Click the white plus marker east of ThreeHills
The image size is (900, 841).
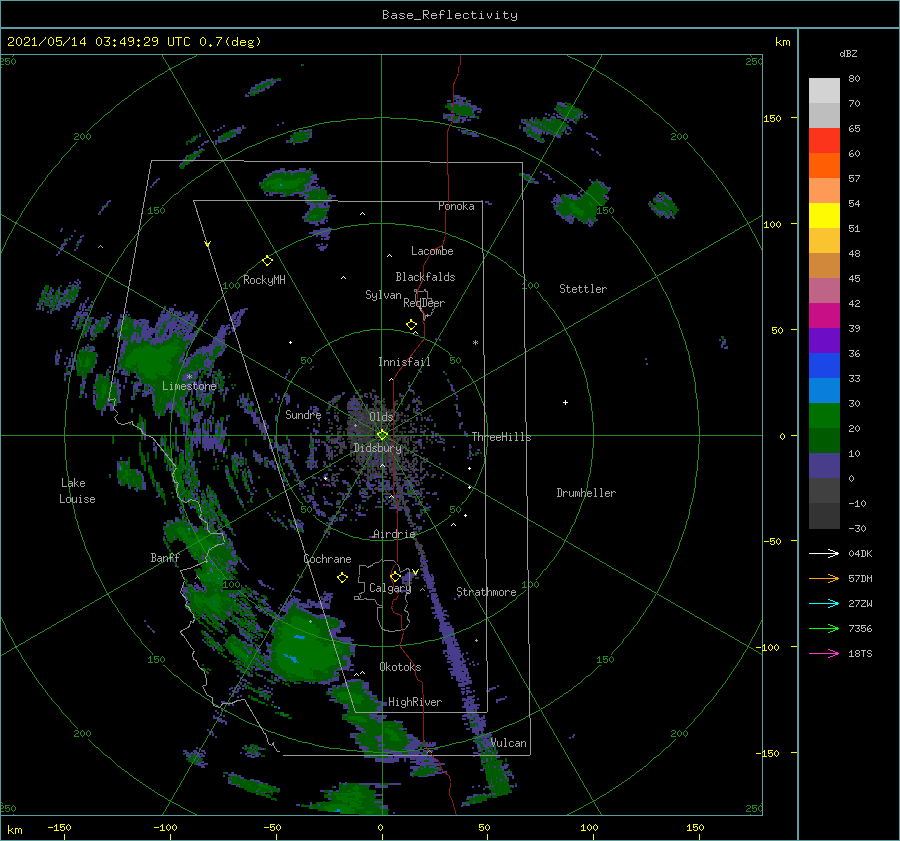(x=565, y=402)
